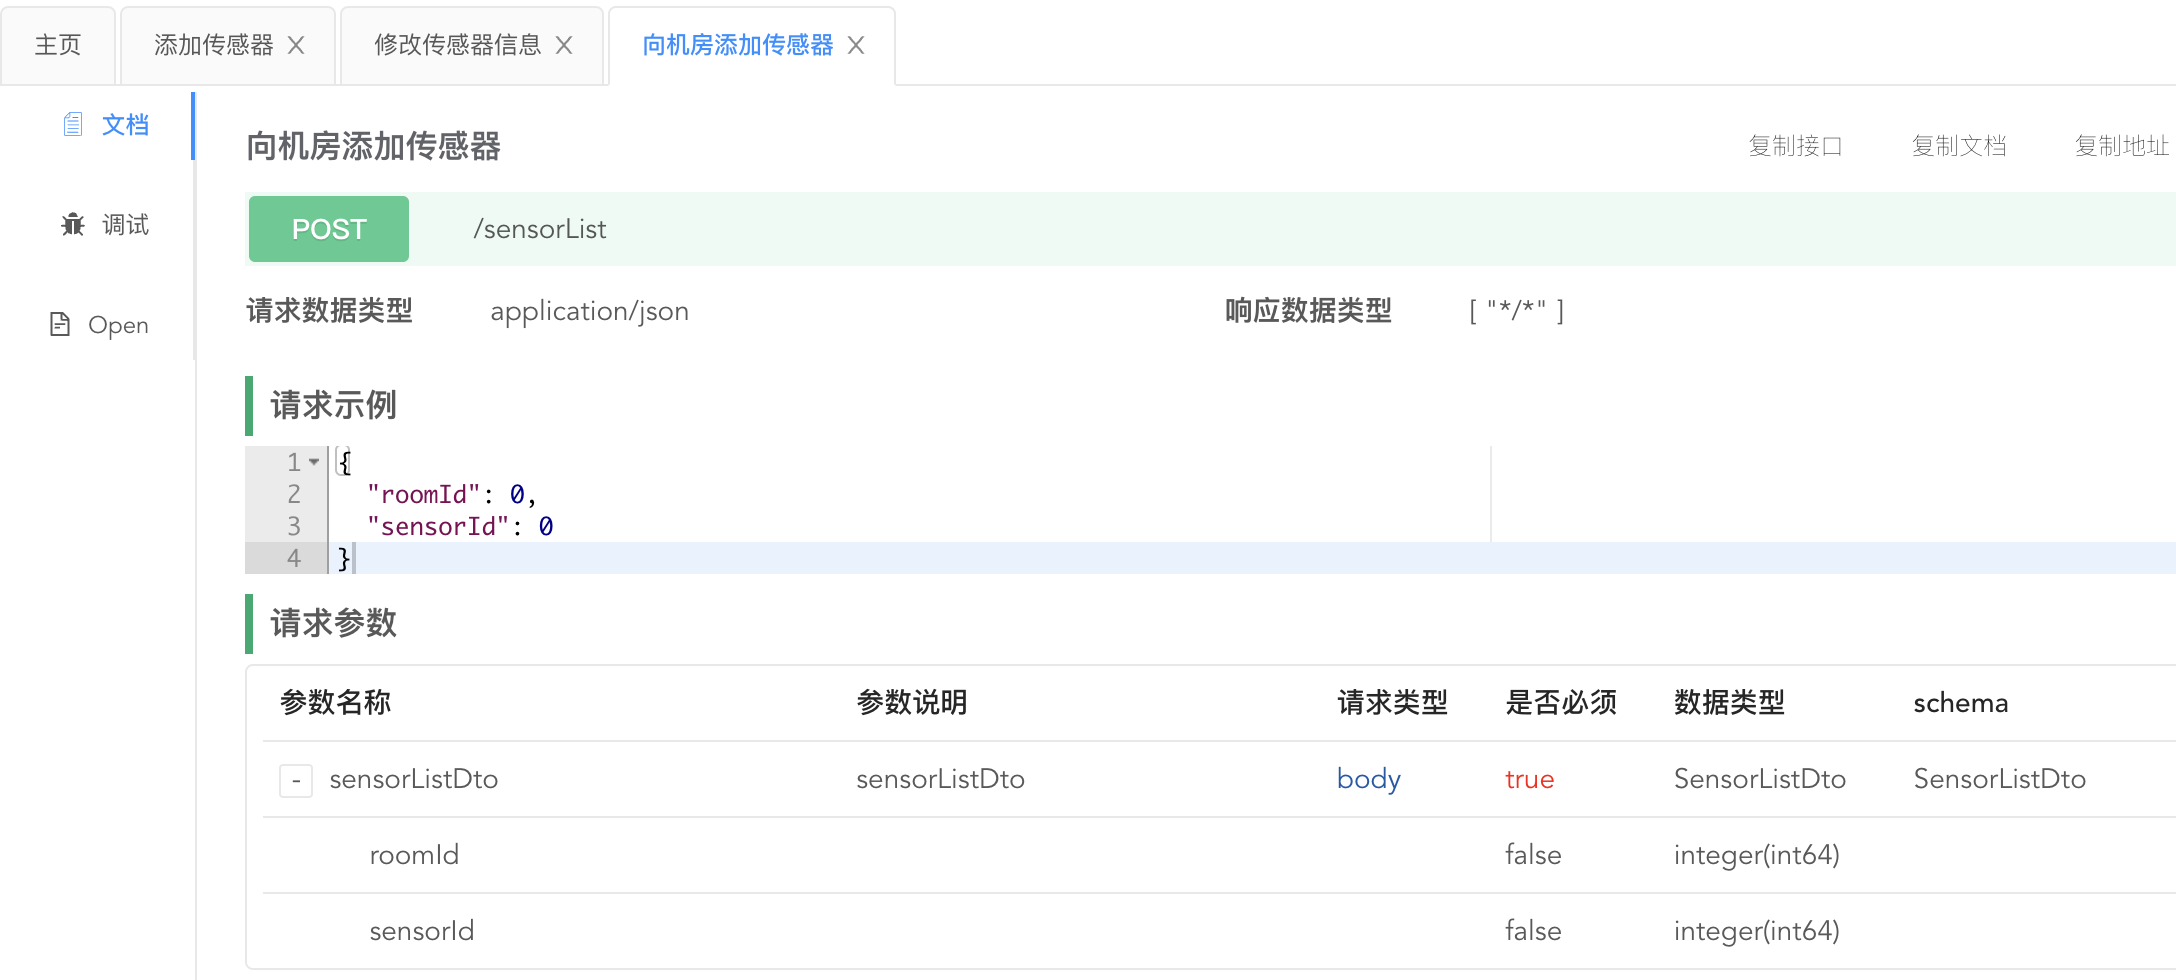Click the file icon next to Open

[x=60, y=324]
